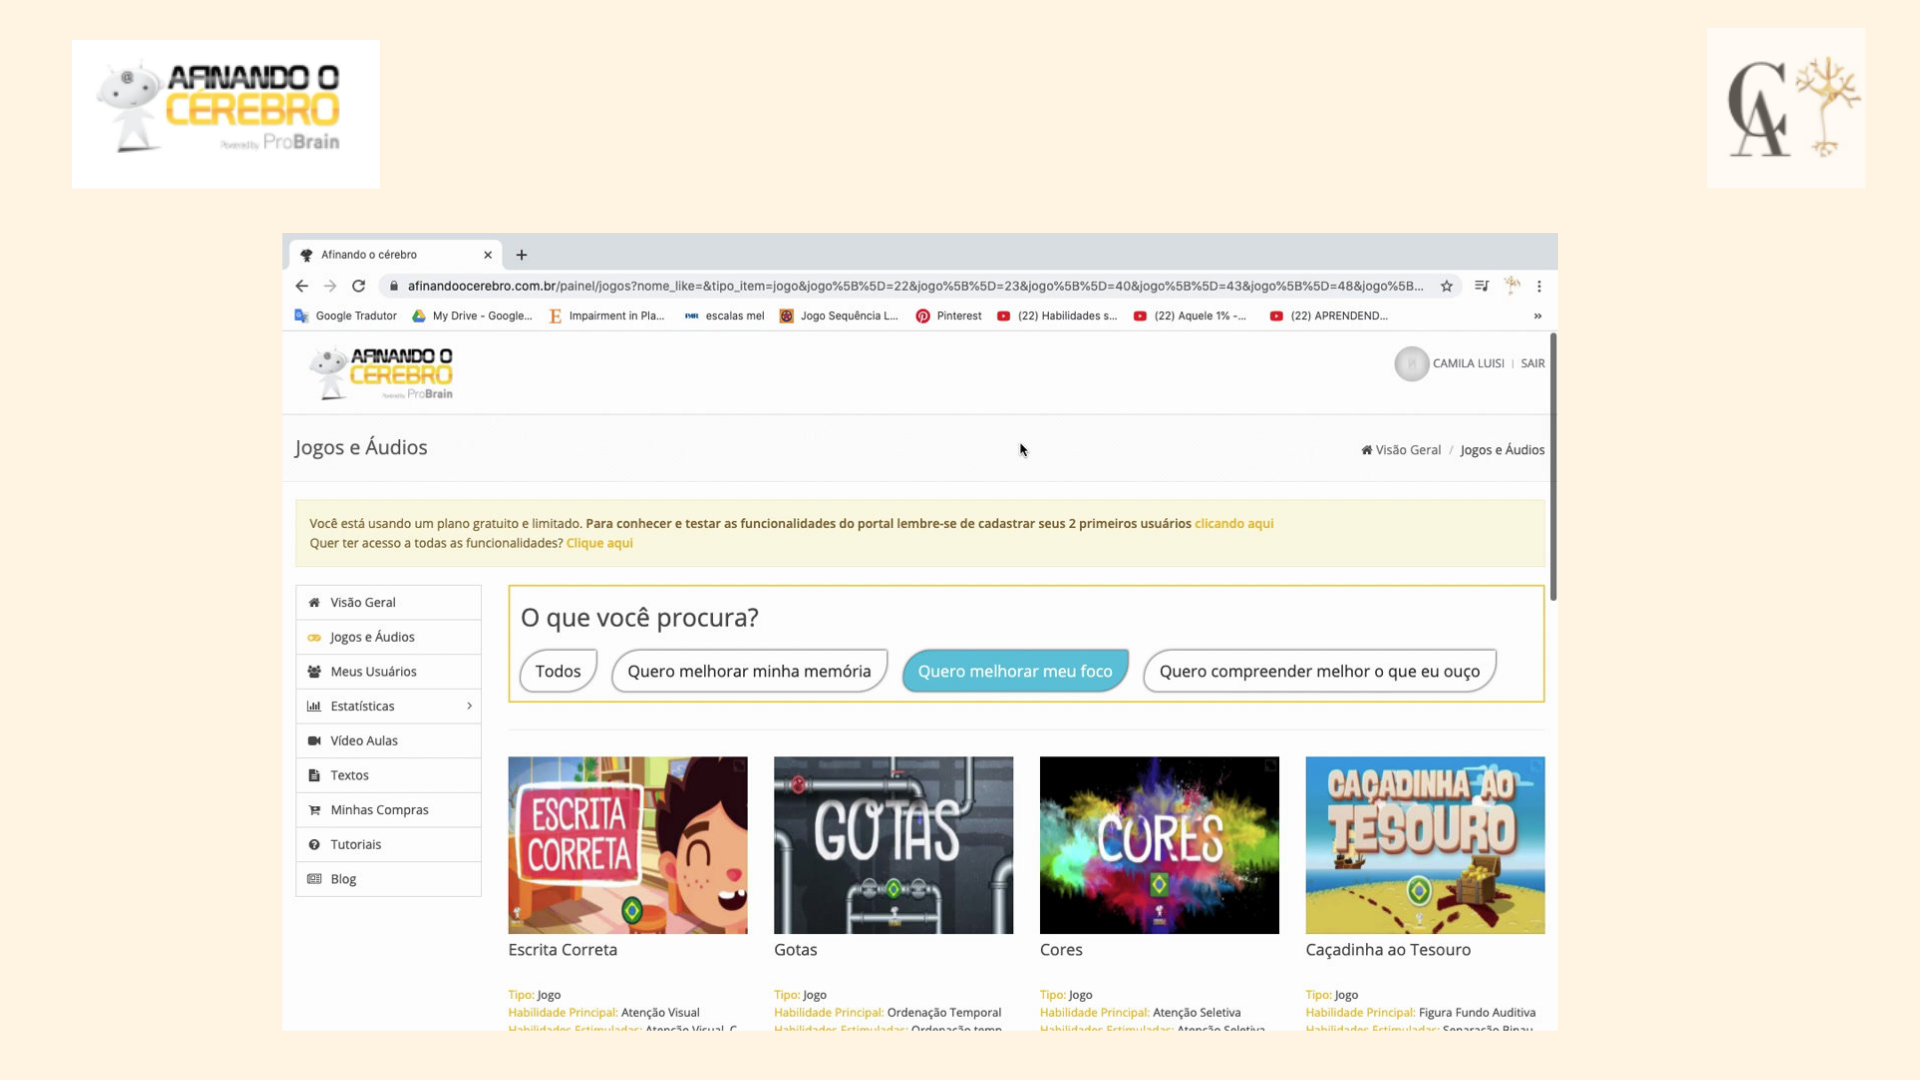Open Chrome three-dot menu
The height and width of the screenshot is (1080, 1920).
pyautogui.click(x=1539, y=286)
